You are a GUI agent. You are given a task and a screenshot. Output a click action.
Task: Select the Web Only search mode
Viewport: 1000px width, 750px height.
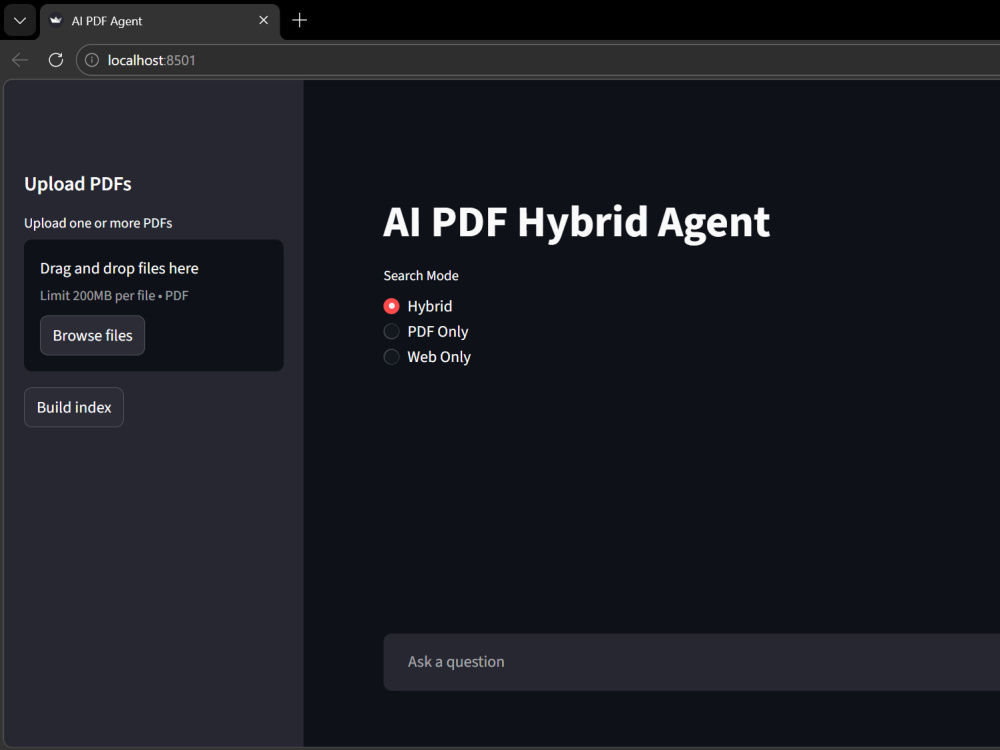click(427, 357)
